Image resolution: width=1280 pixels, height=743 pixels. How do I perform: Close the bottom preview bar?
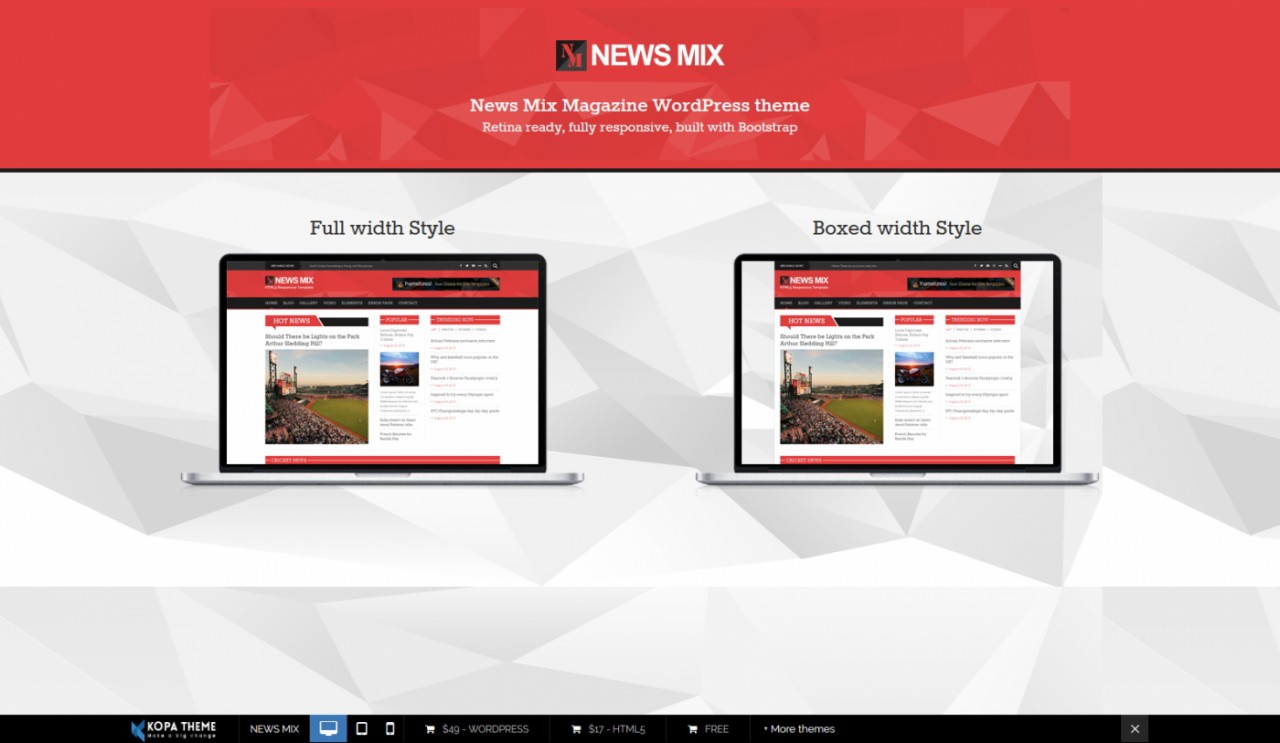[x=1134, y=729]
